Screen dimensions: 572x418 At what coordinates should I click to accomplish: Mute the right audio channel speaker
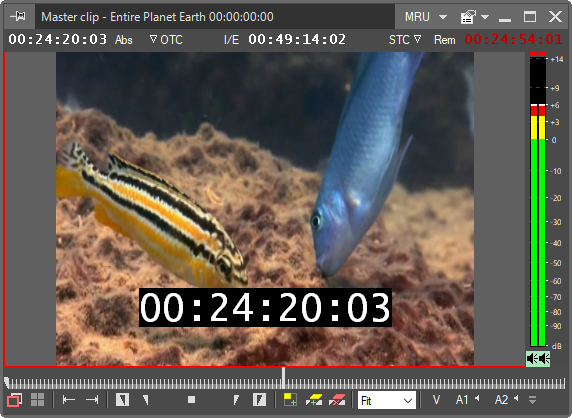(544, 359)
